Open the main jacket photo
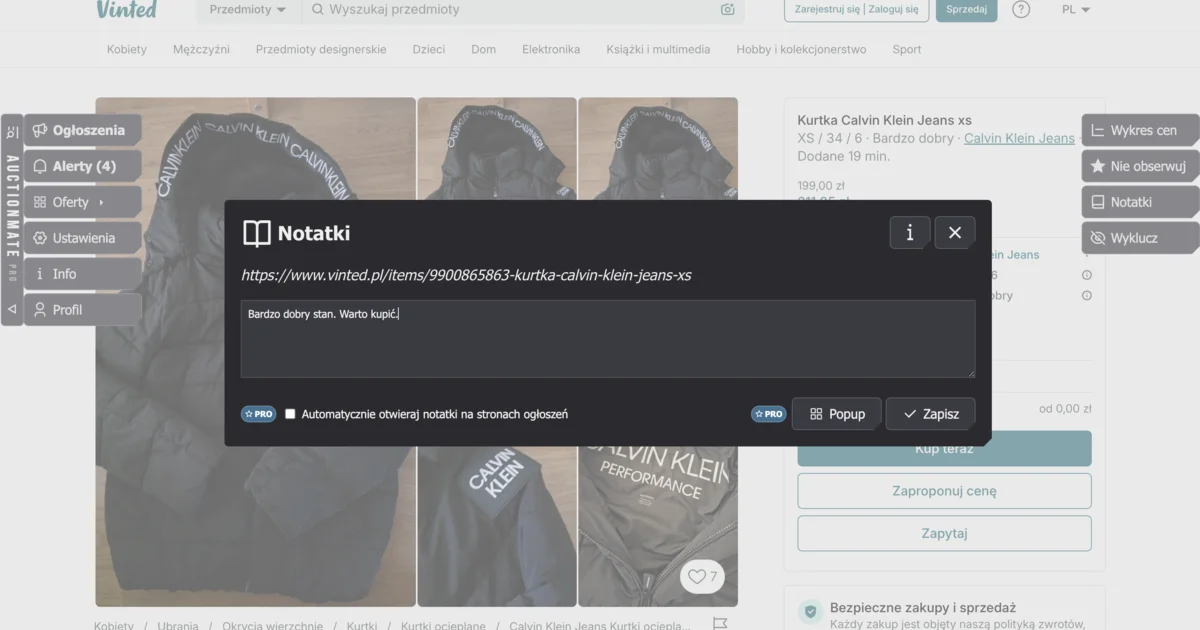Image resolution: width=1200 pixels, height=630 pixels. coord(255,352)
